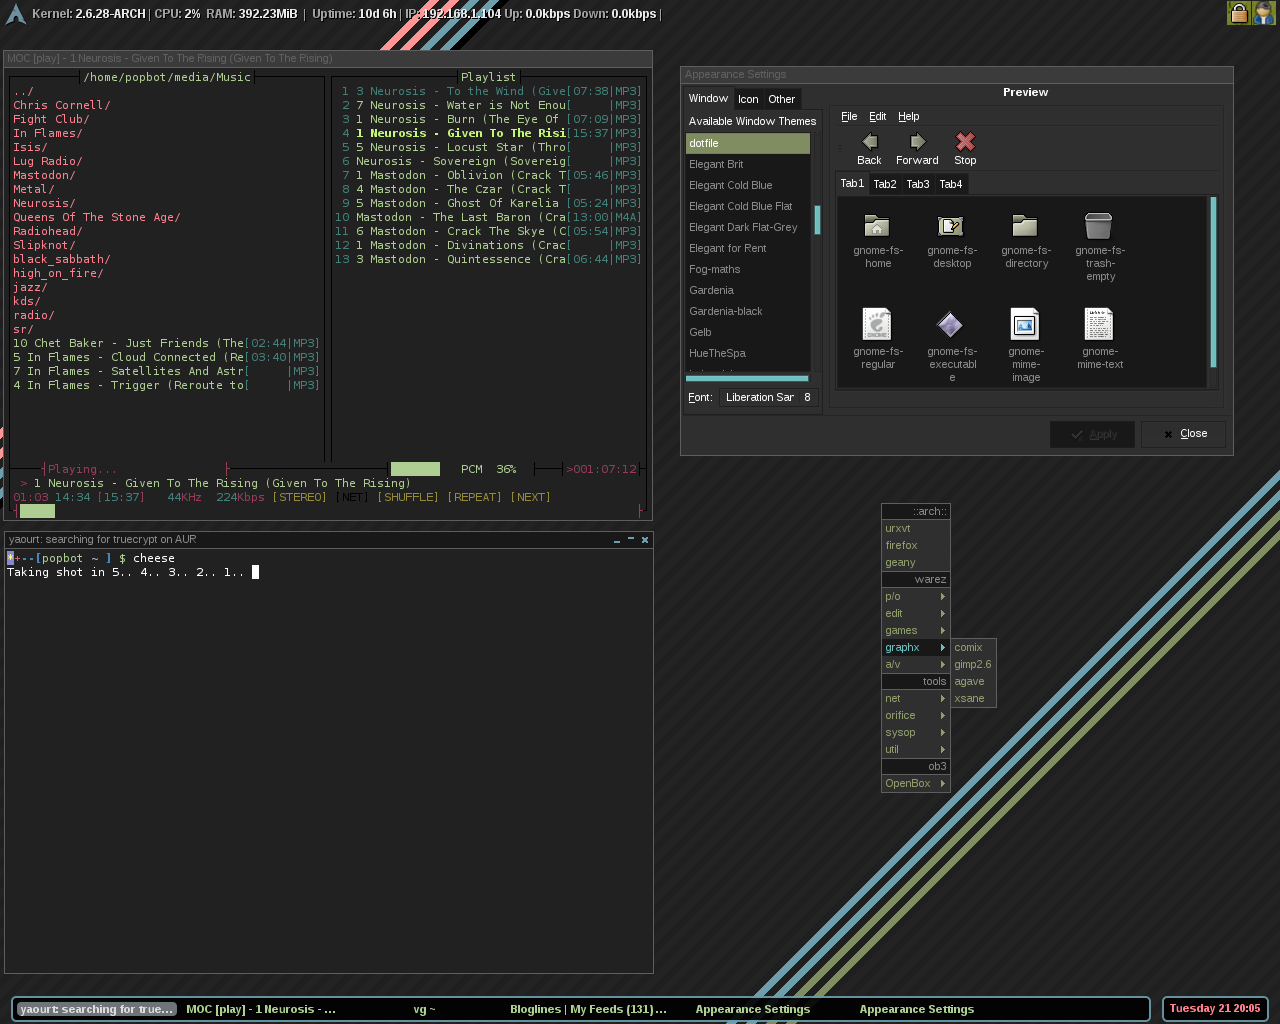Click the Arch Linux logo icon

click(x=15, y=14)
